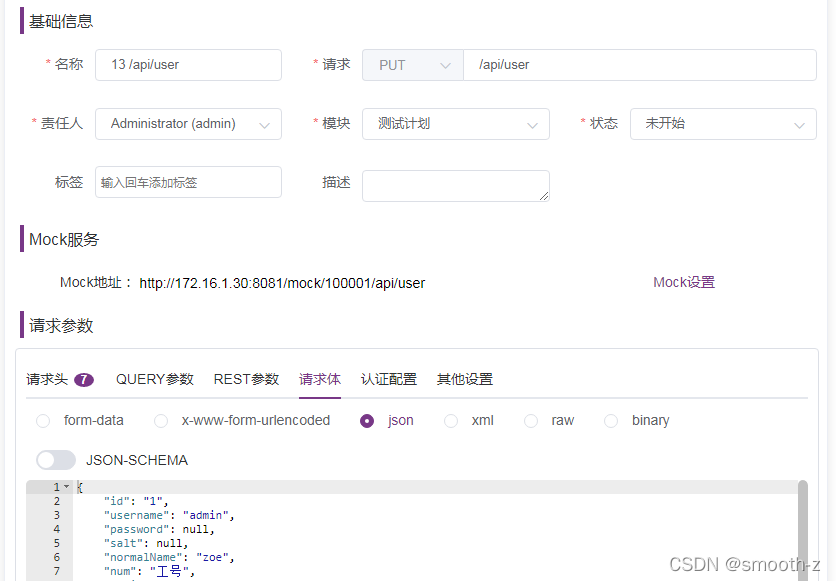Toggle the JSON-SCHEMA switch
836x581 pixels.
[56, 460]
